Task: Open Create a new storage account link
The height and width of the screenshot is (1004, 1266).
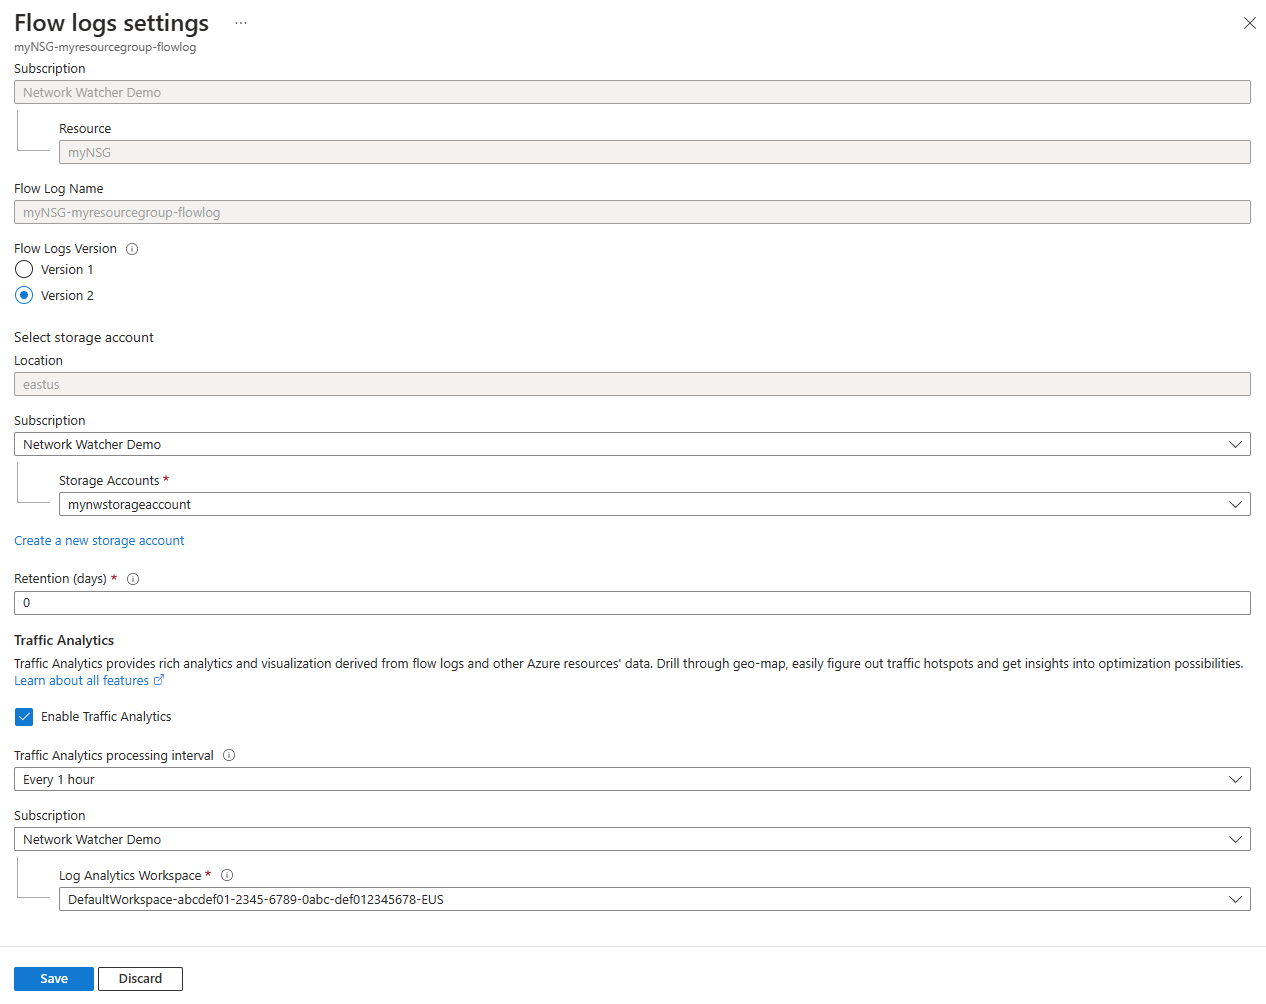Action: tap(99, 541)
